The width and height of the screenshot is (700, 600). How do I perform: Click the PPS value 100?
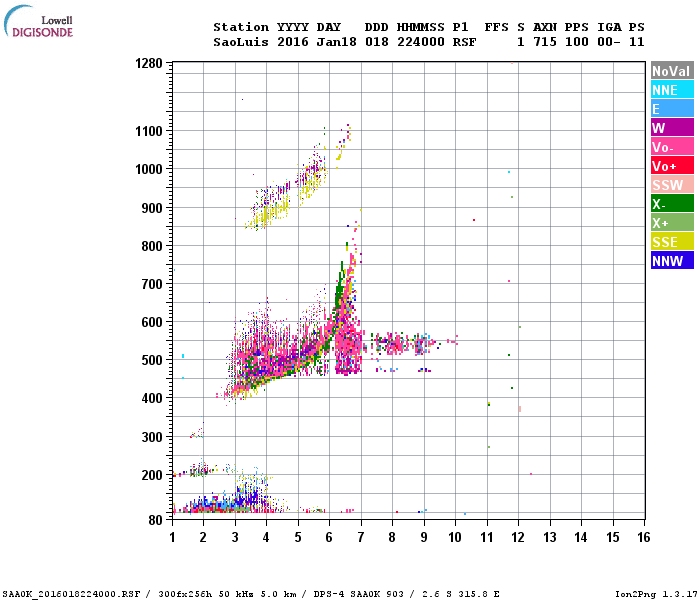(577, 42)
